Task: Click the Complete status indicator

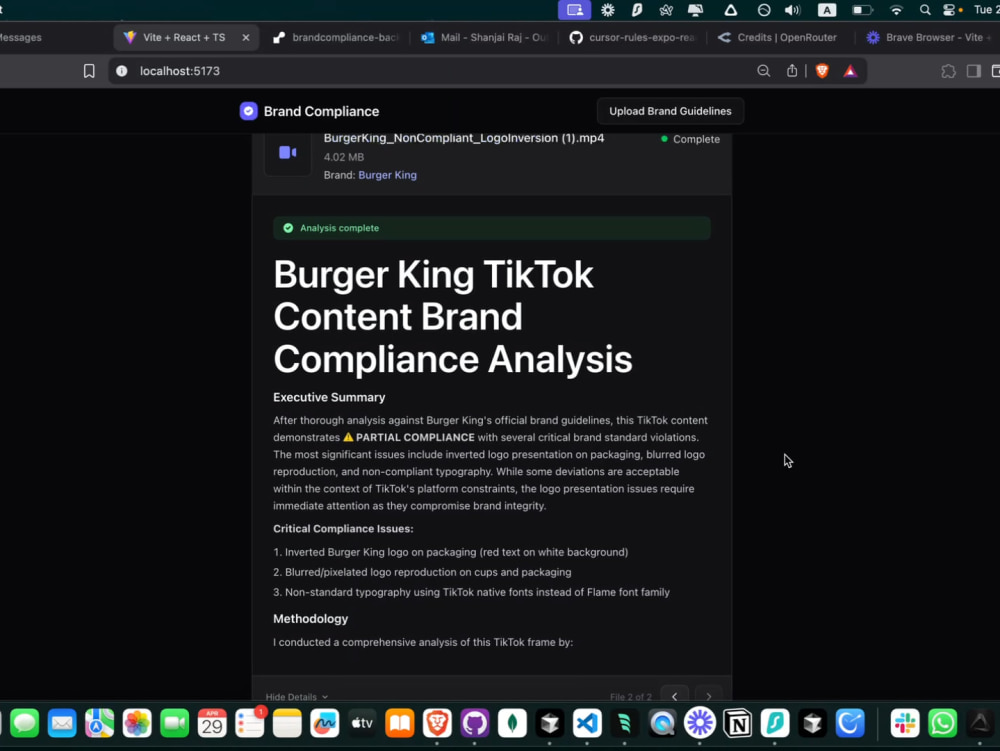Action: point(690,139)
